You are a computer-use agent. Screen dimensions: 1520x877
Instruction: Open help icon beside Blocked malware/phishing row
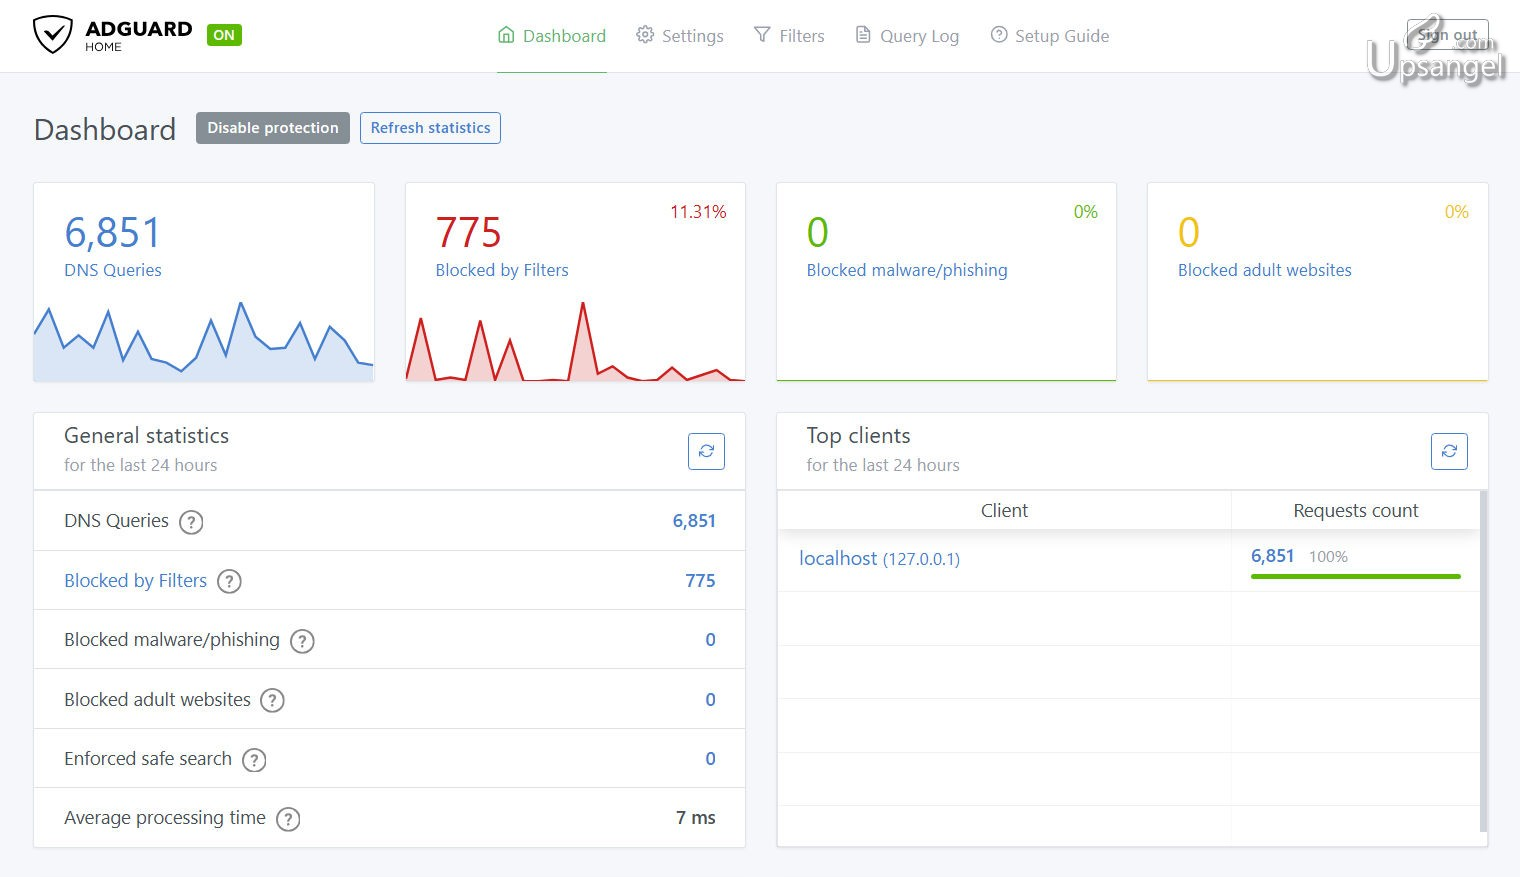[x=302, y=641]
